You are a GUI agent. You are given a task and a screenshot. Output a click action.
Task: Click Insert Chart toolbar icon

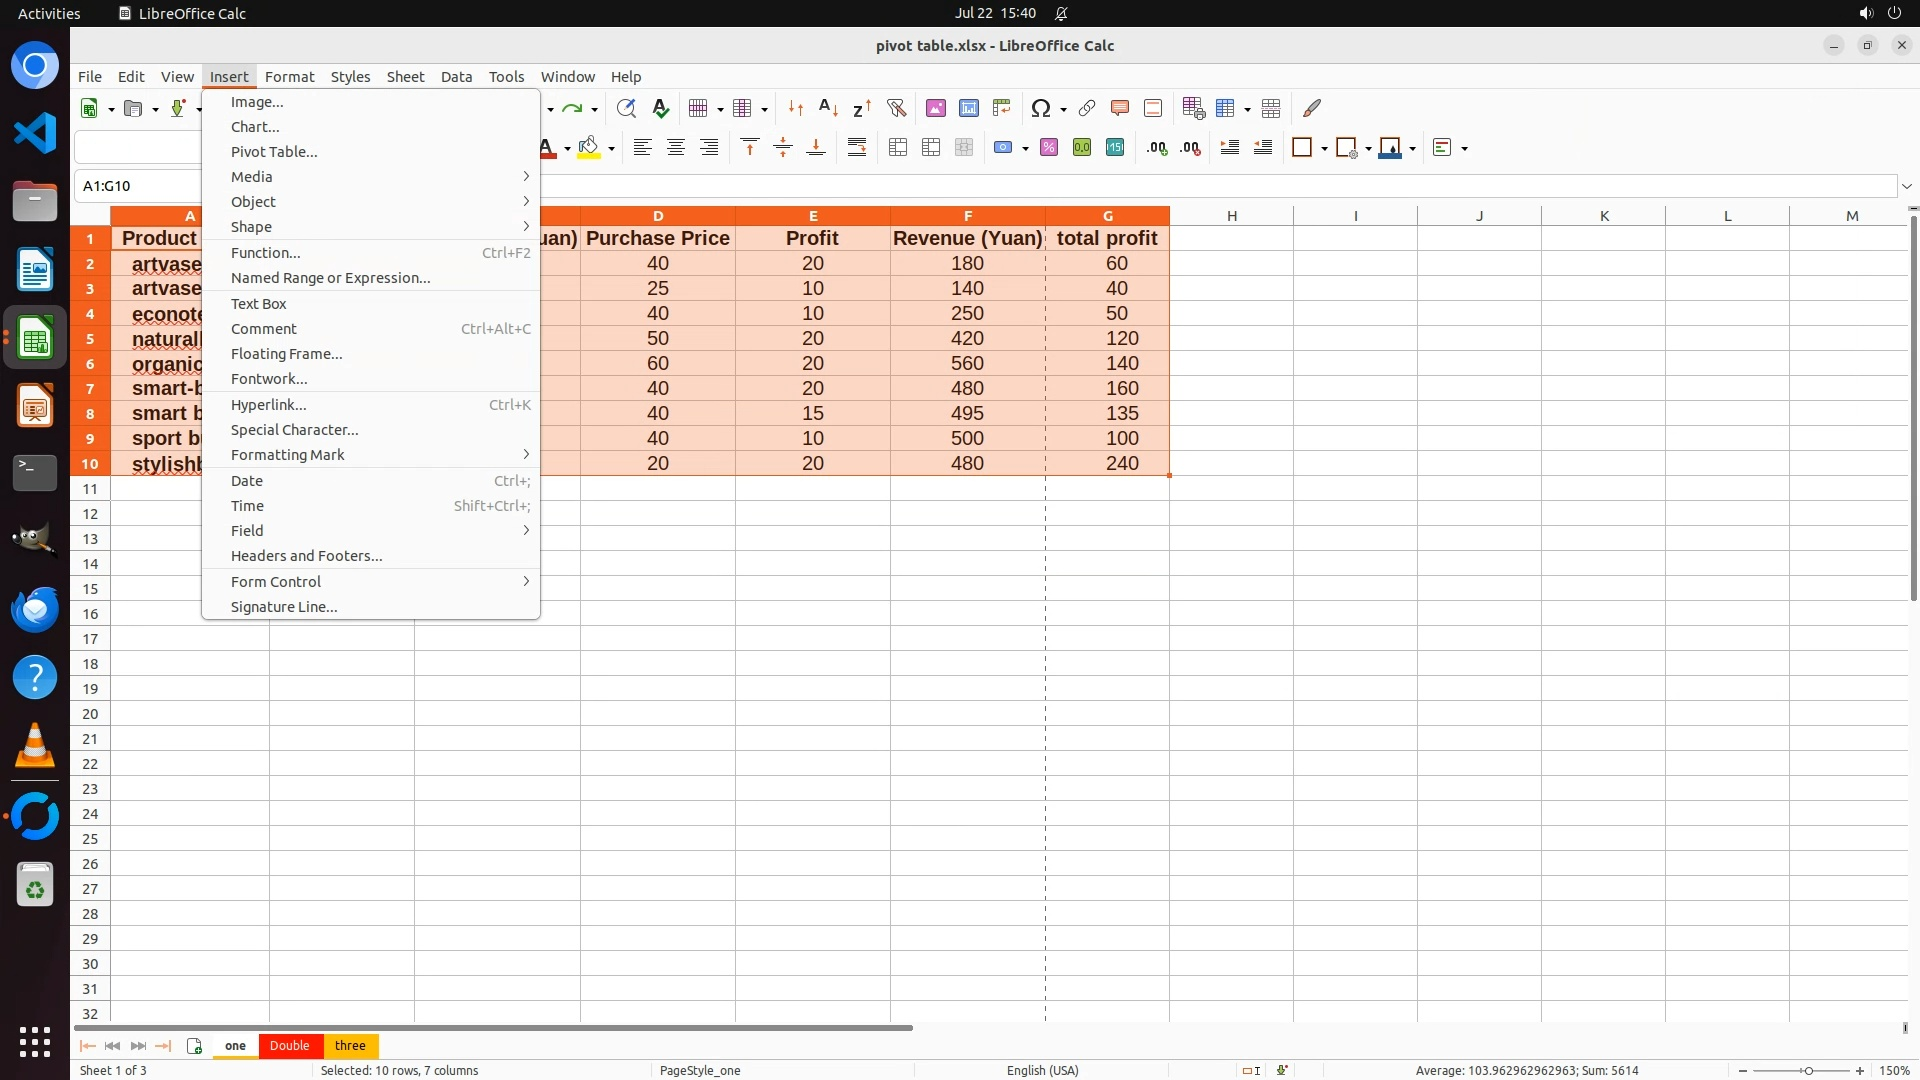969,108
